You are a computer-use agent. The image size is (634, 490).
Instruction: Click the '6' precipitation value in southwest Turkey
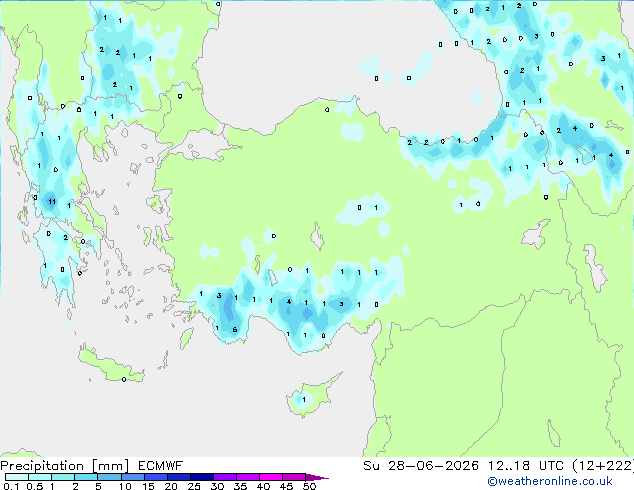tap(235, 330)
